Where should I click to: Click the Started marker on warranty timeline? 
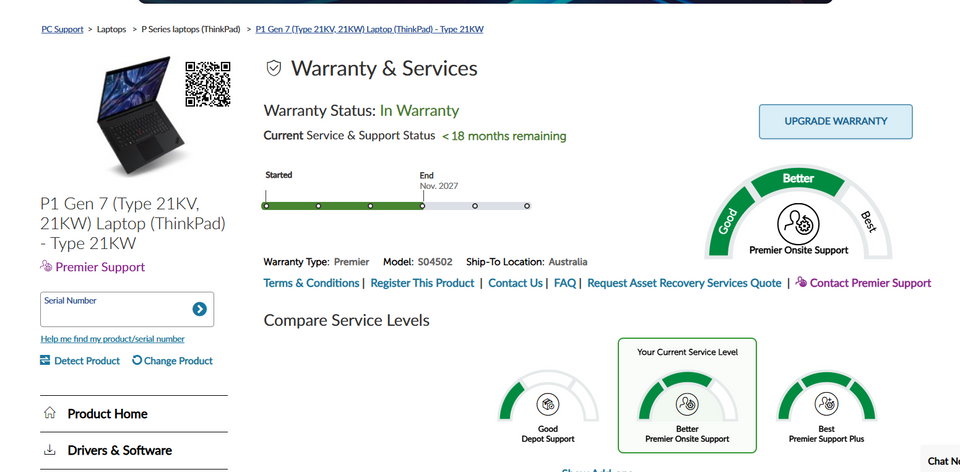click(x=266, y=206)
